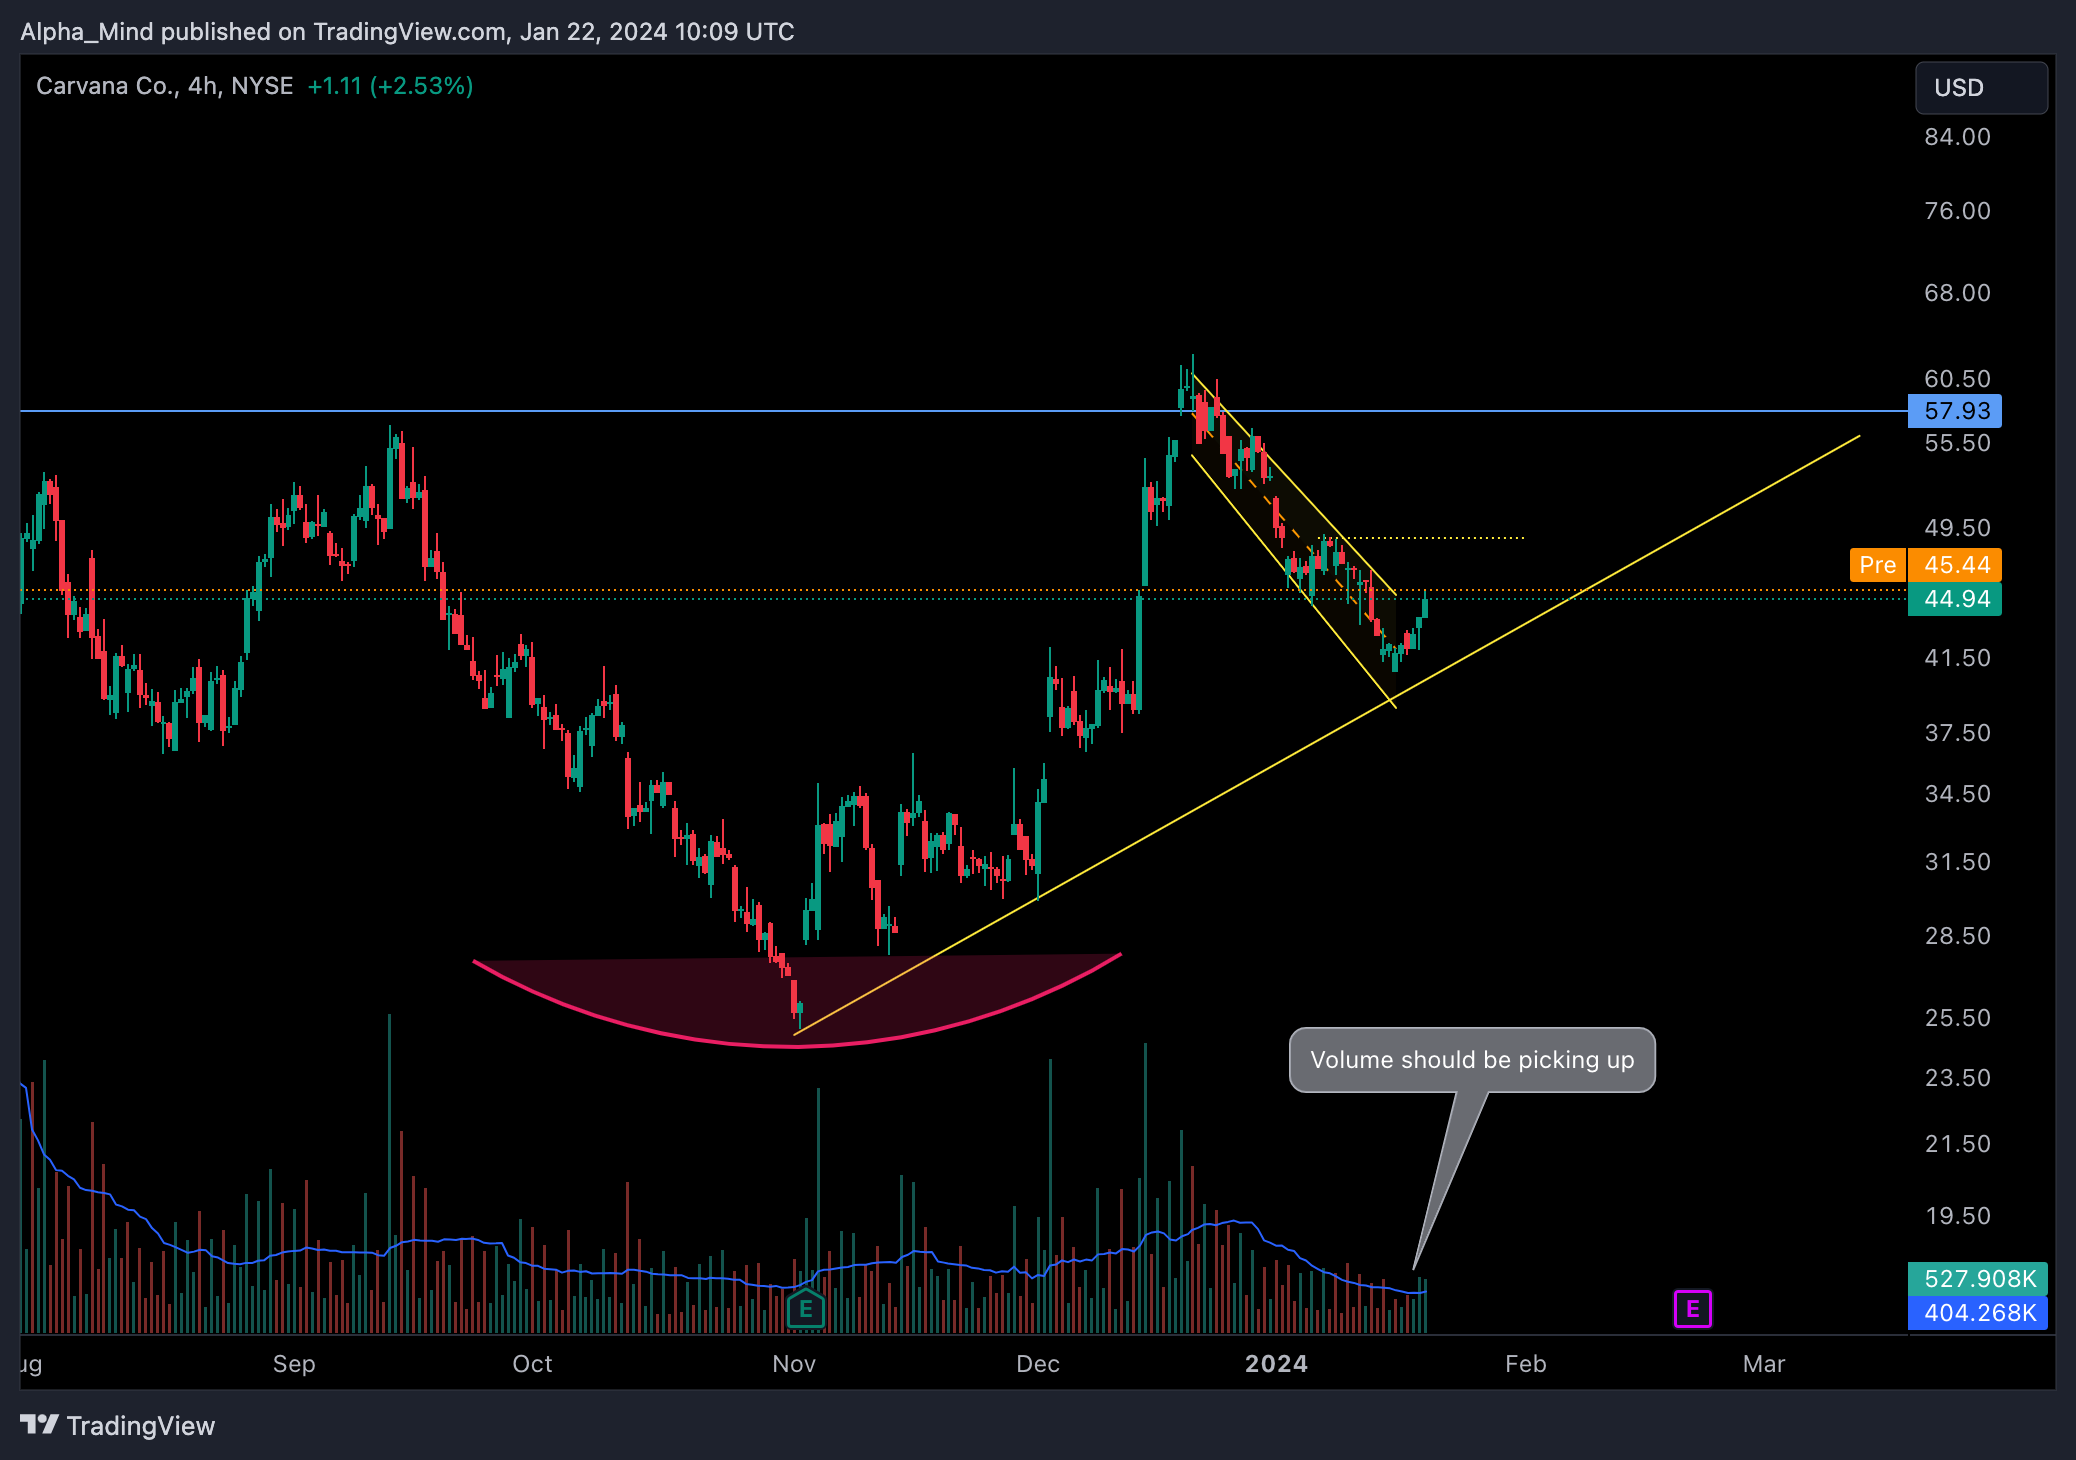
Task: Select the blue 57.93 price line label
Action: 1955,411
